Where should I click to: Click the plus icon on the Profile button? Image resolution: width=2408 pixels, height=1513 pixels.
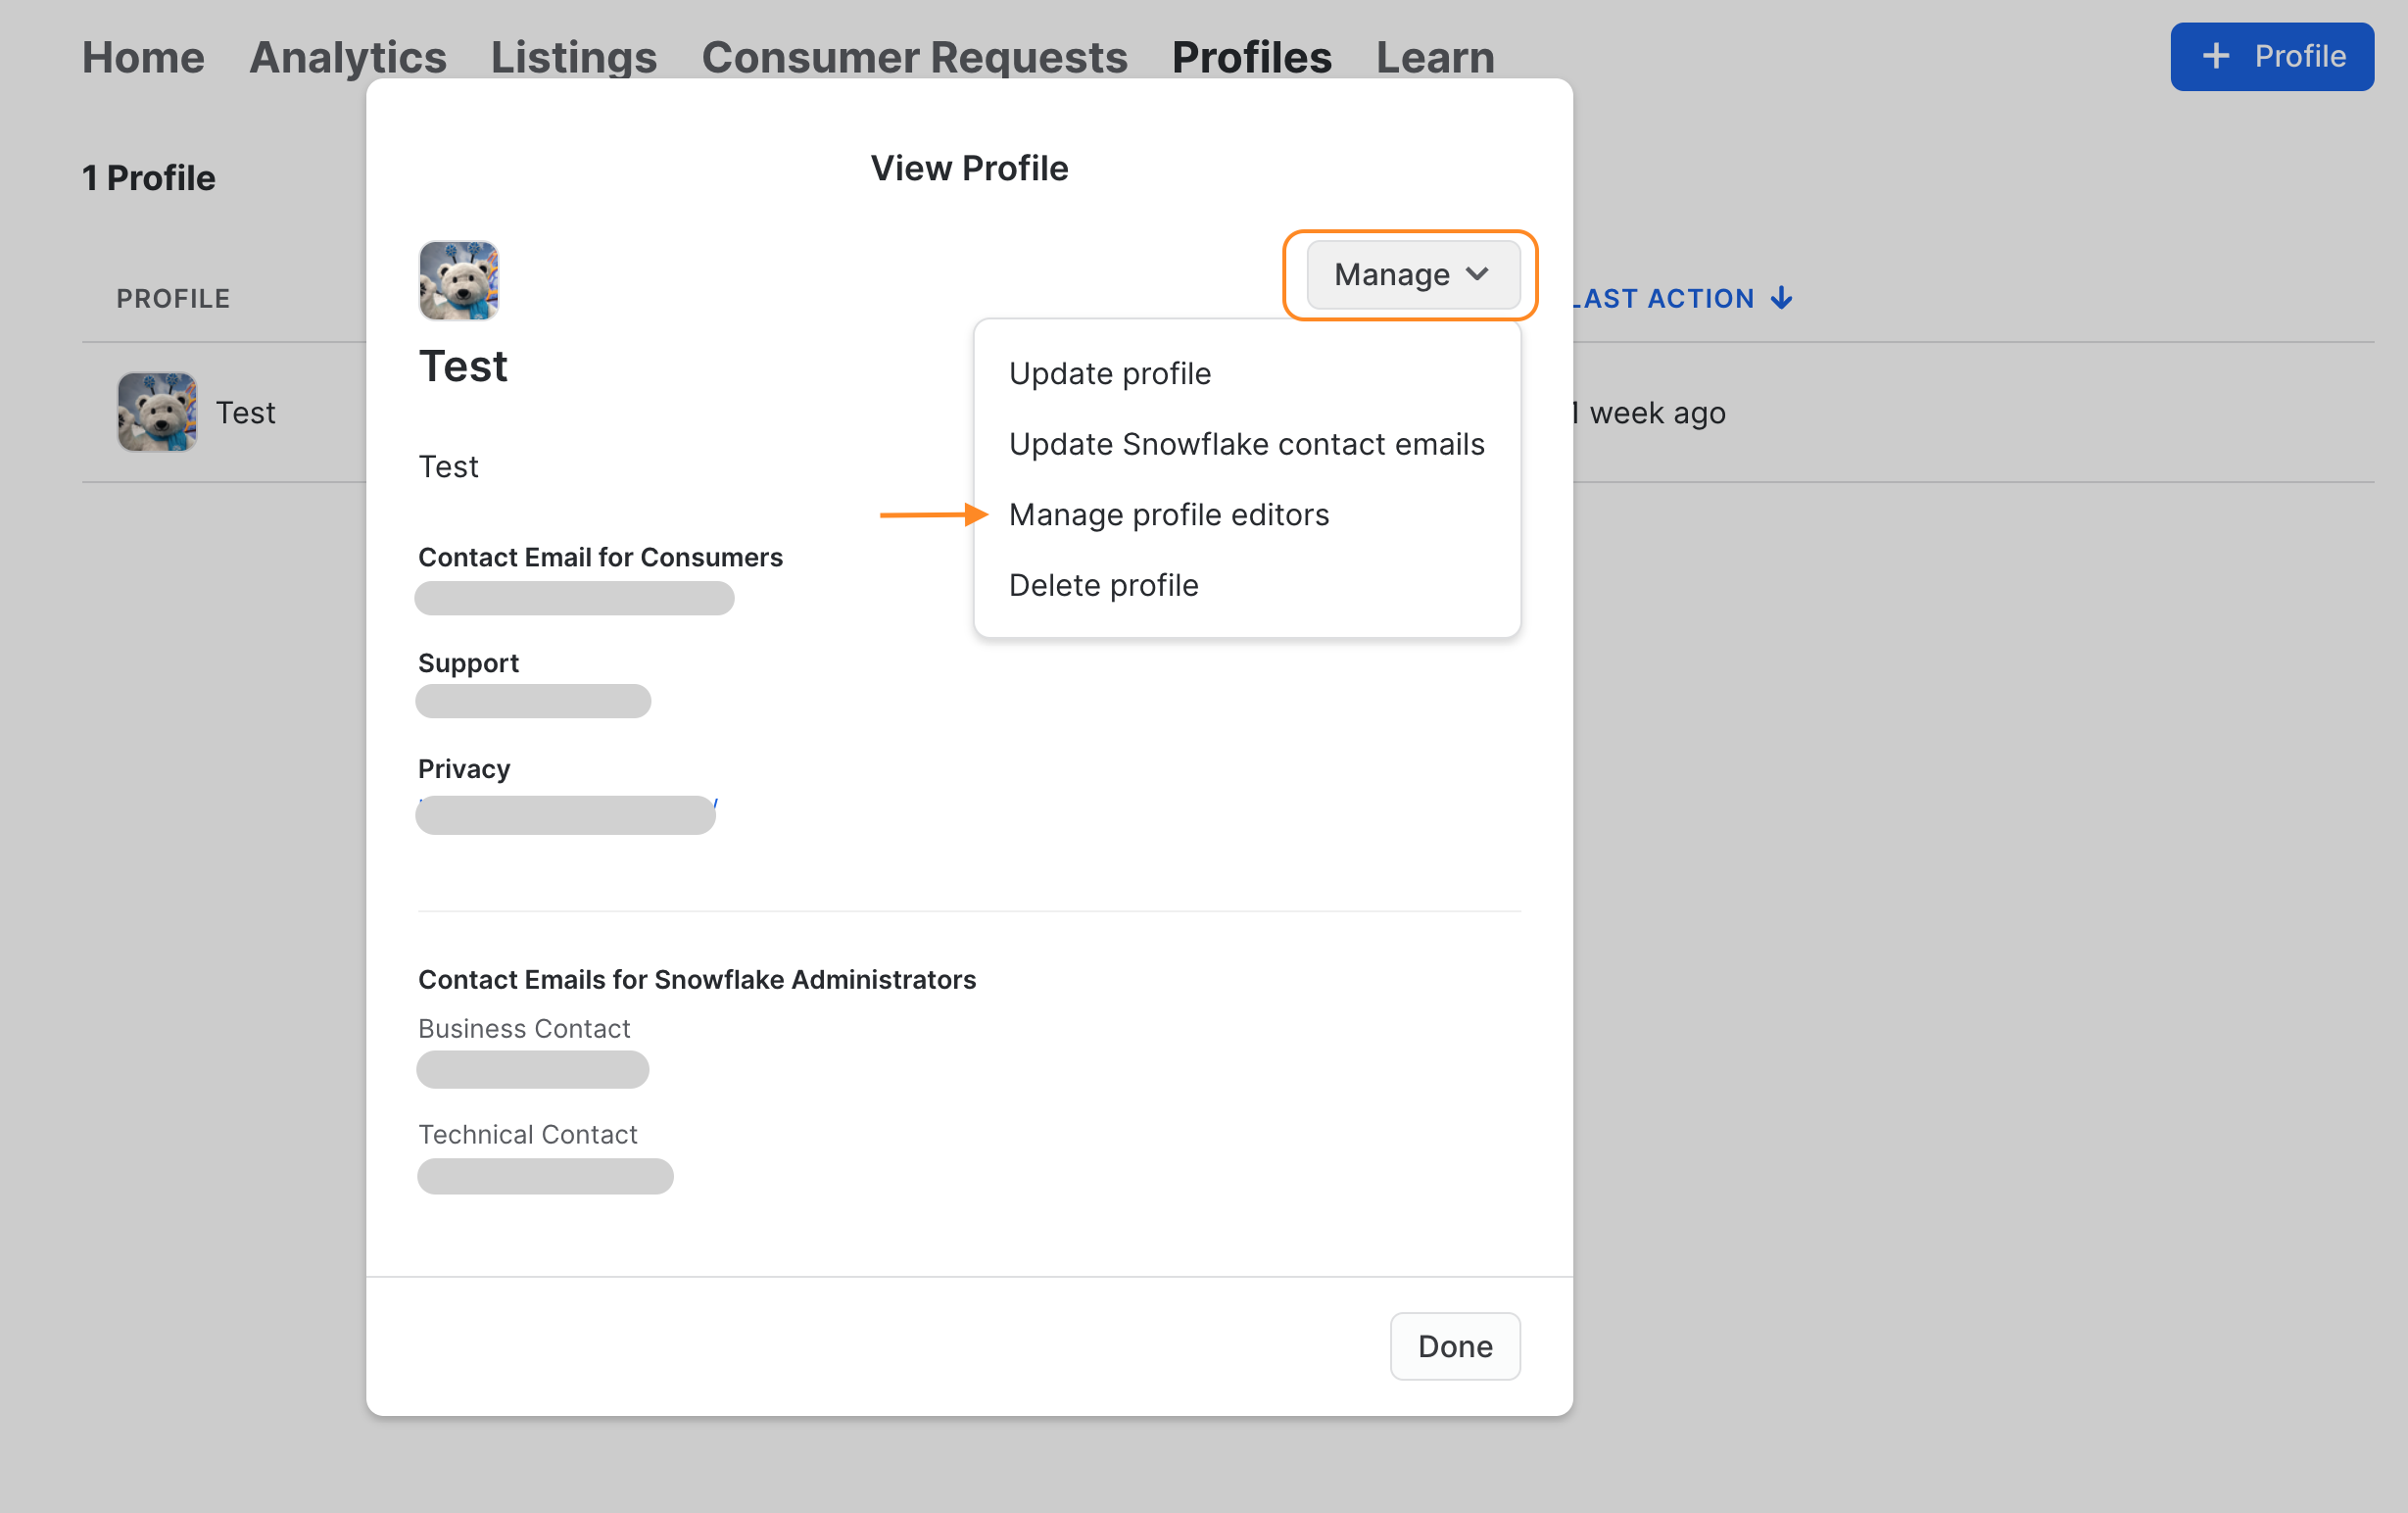2216,56
